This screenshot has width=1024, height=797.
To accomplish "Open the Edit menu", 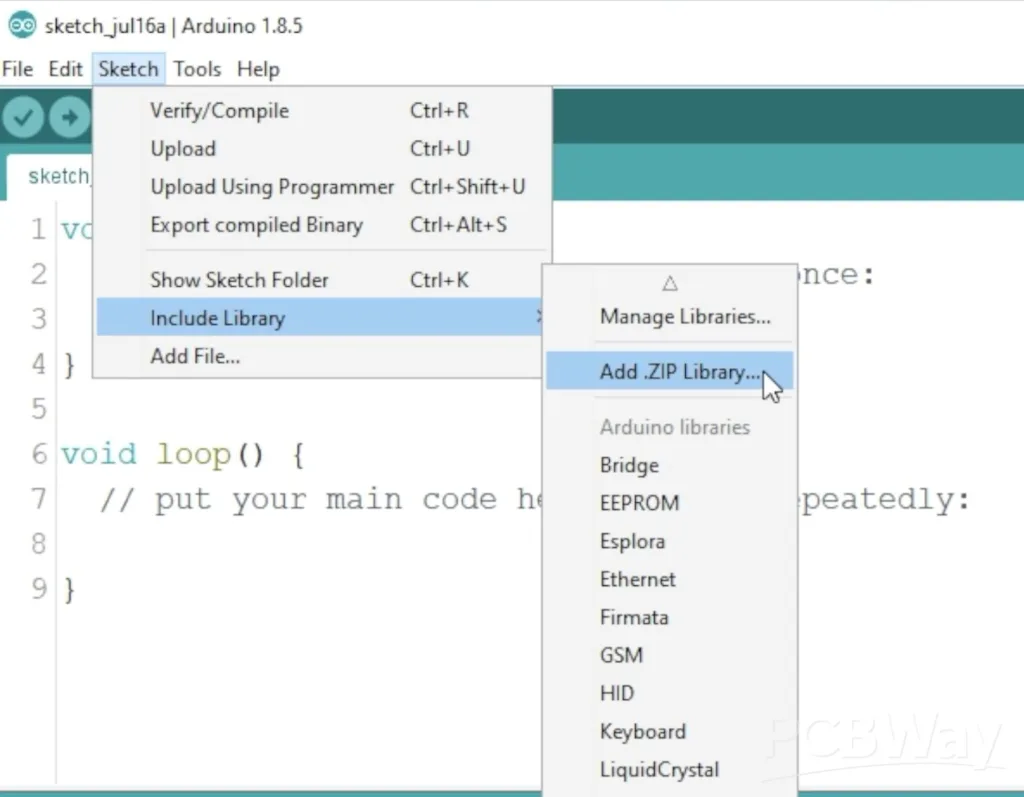I will point(65,69).
